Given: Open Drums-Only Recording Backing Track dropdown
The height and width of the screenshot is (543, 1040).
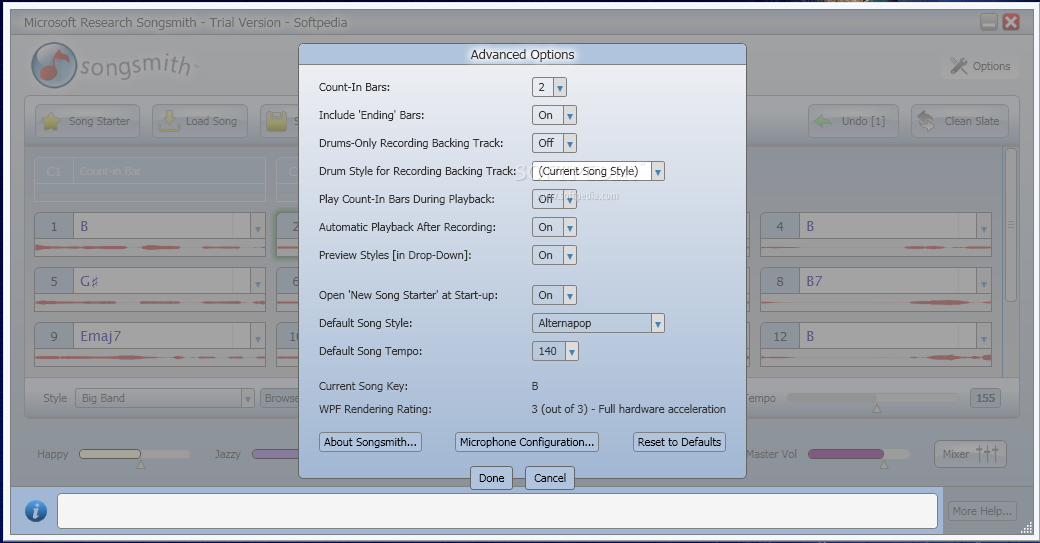Looking at the screenshot, I should (570, 143).
